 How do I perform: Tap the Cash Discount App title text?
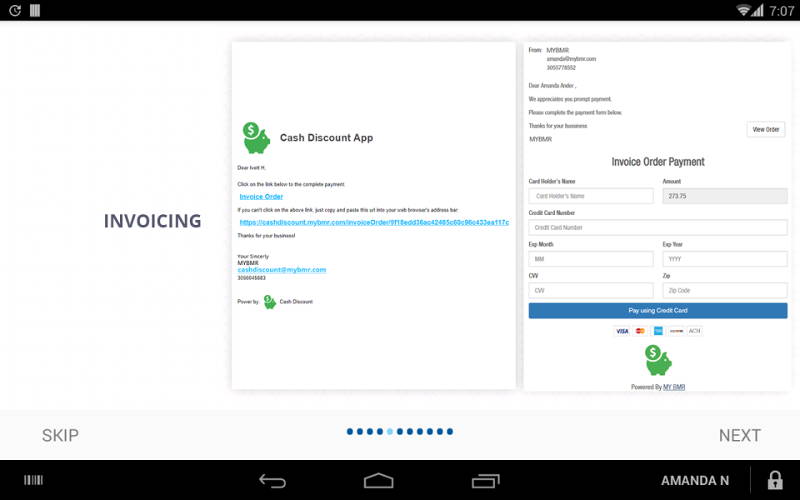pos(327,138)
